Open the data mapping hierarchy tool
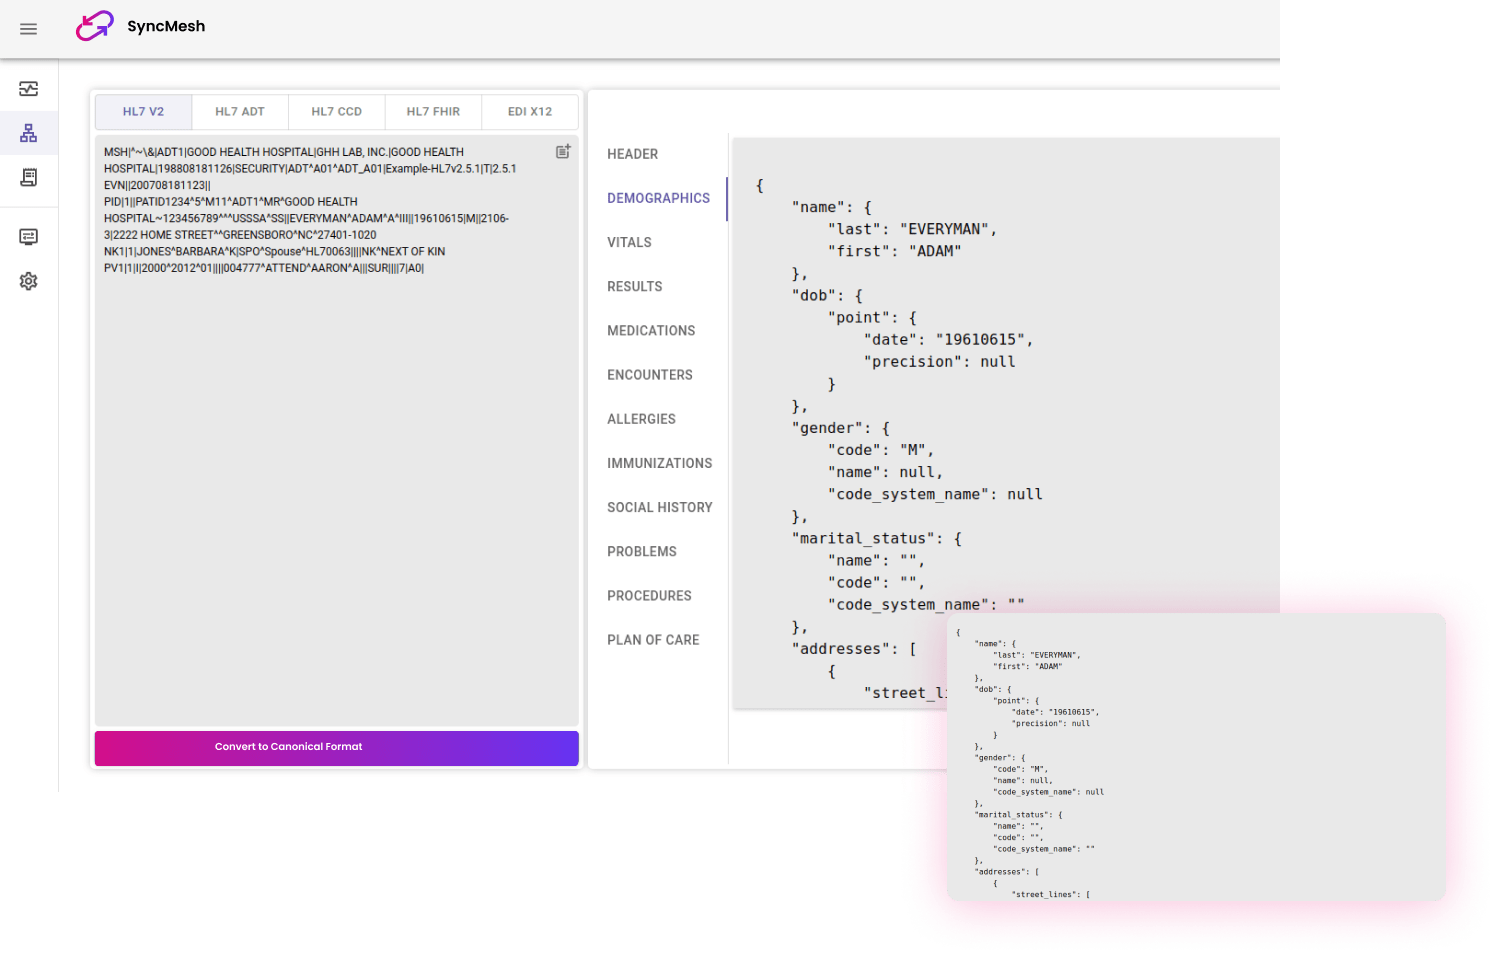Viewport: 1496px width, 955px height. pyautogui.click(x=29, y=132)
